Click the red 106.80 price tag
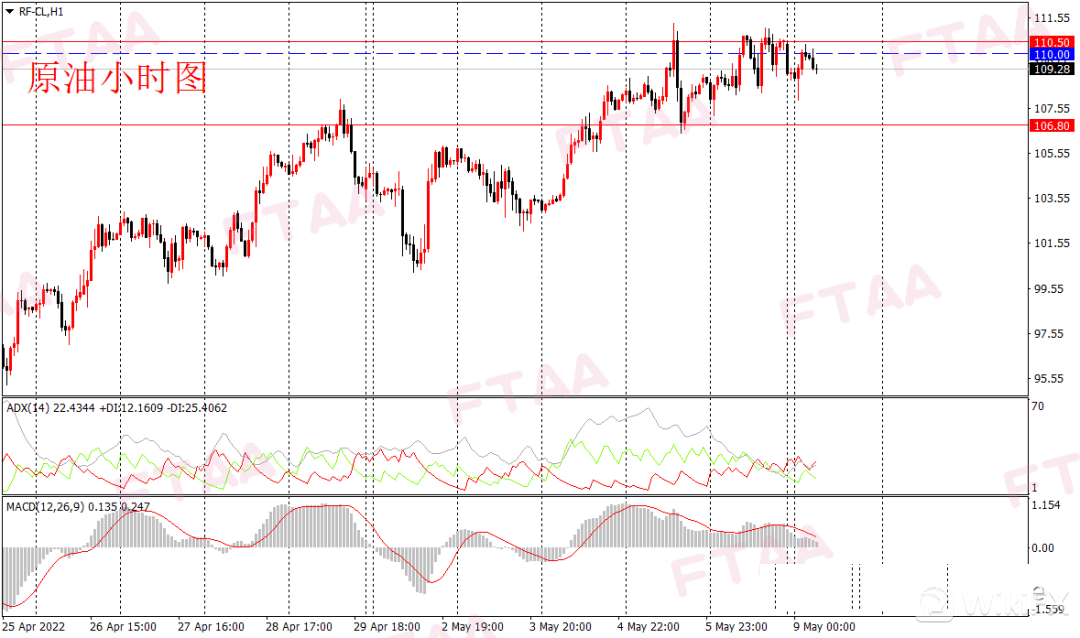The image size is (1080, 638). tap(1052, 126)
